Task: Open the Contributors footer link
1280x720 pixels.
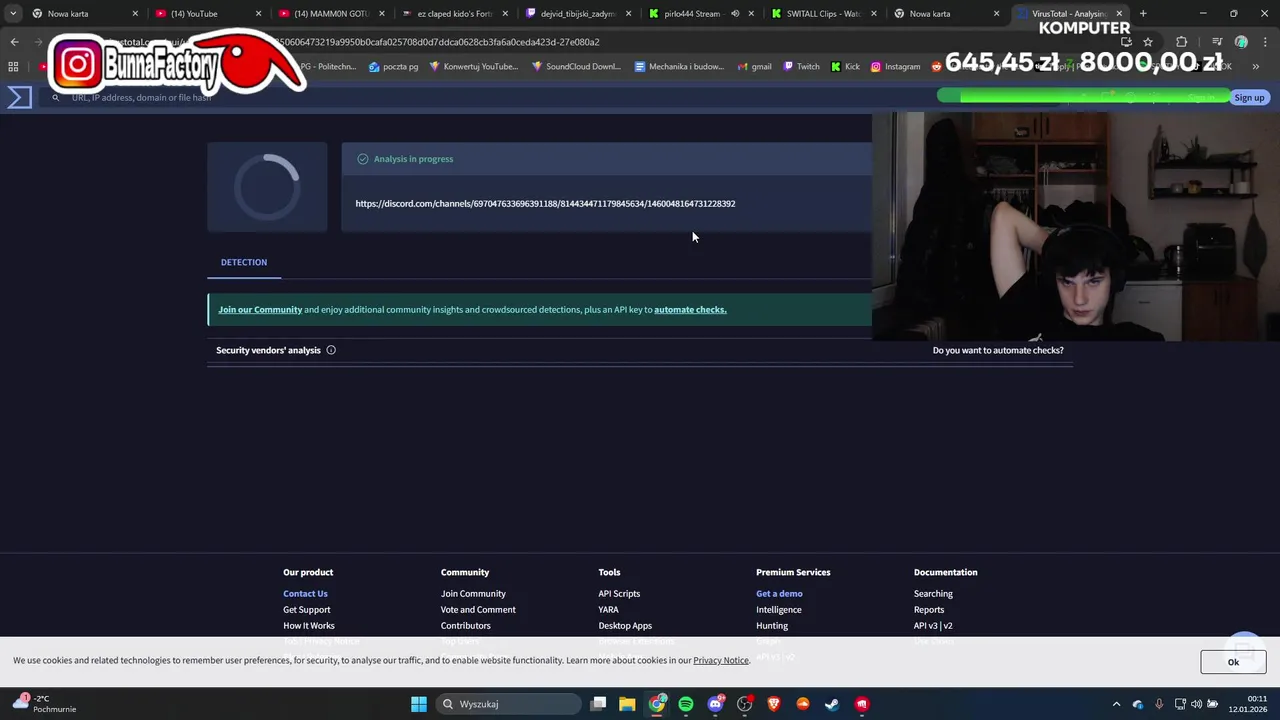Action: pyautogui.click(x=466, y=626)
